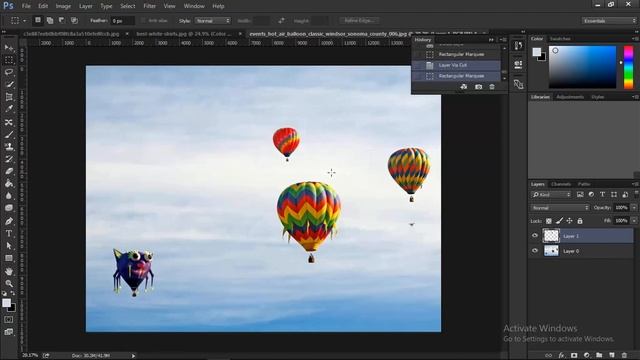Select the Magic Wand tool
Image resolution: width=640 pixels, height=360 pixels.
[x=9, y=84]
